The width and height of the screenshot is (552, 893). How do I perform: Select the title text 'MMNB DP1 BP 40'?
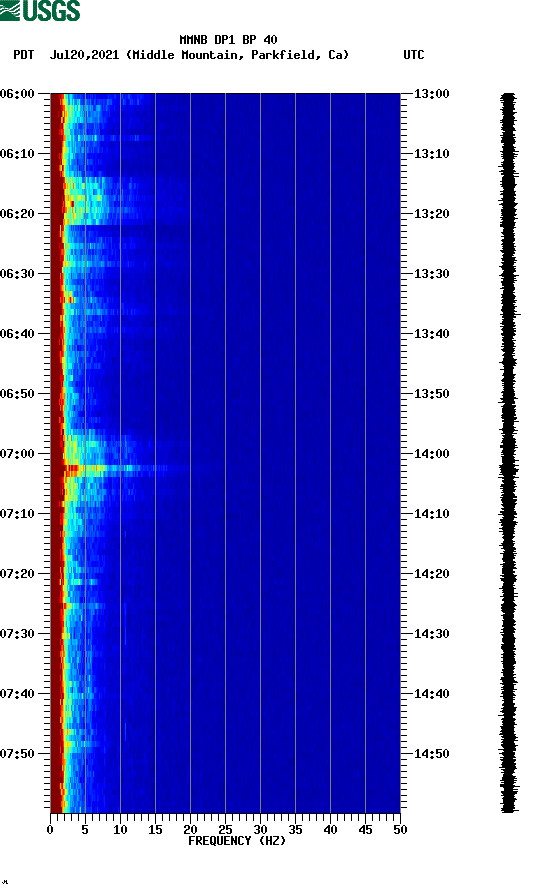tap(228, 40)
